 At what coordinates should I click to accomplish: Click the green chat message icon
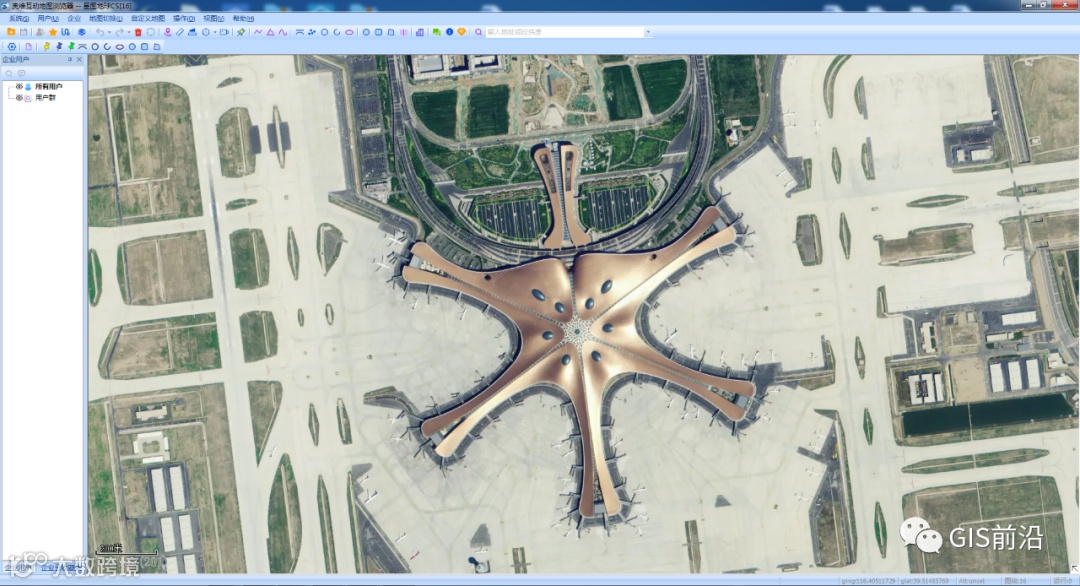[x=437, y=32]
